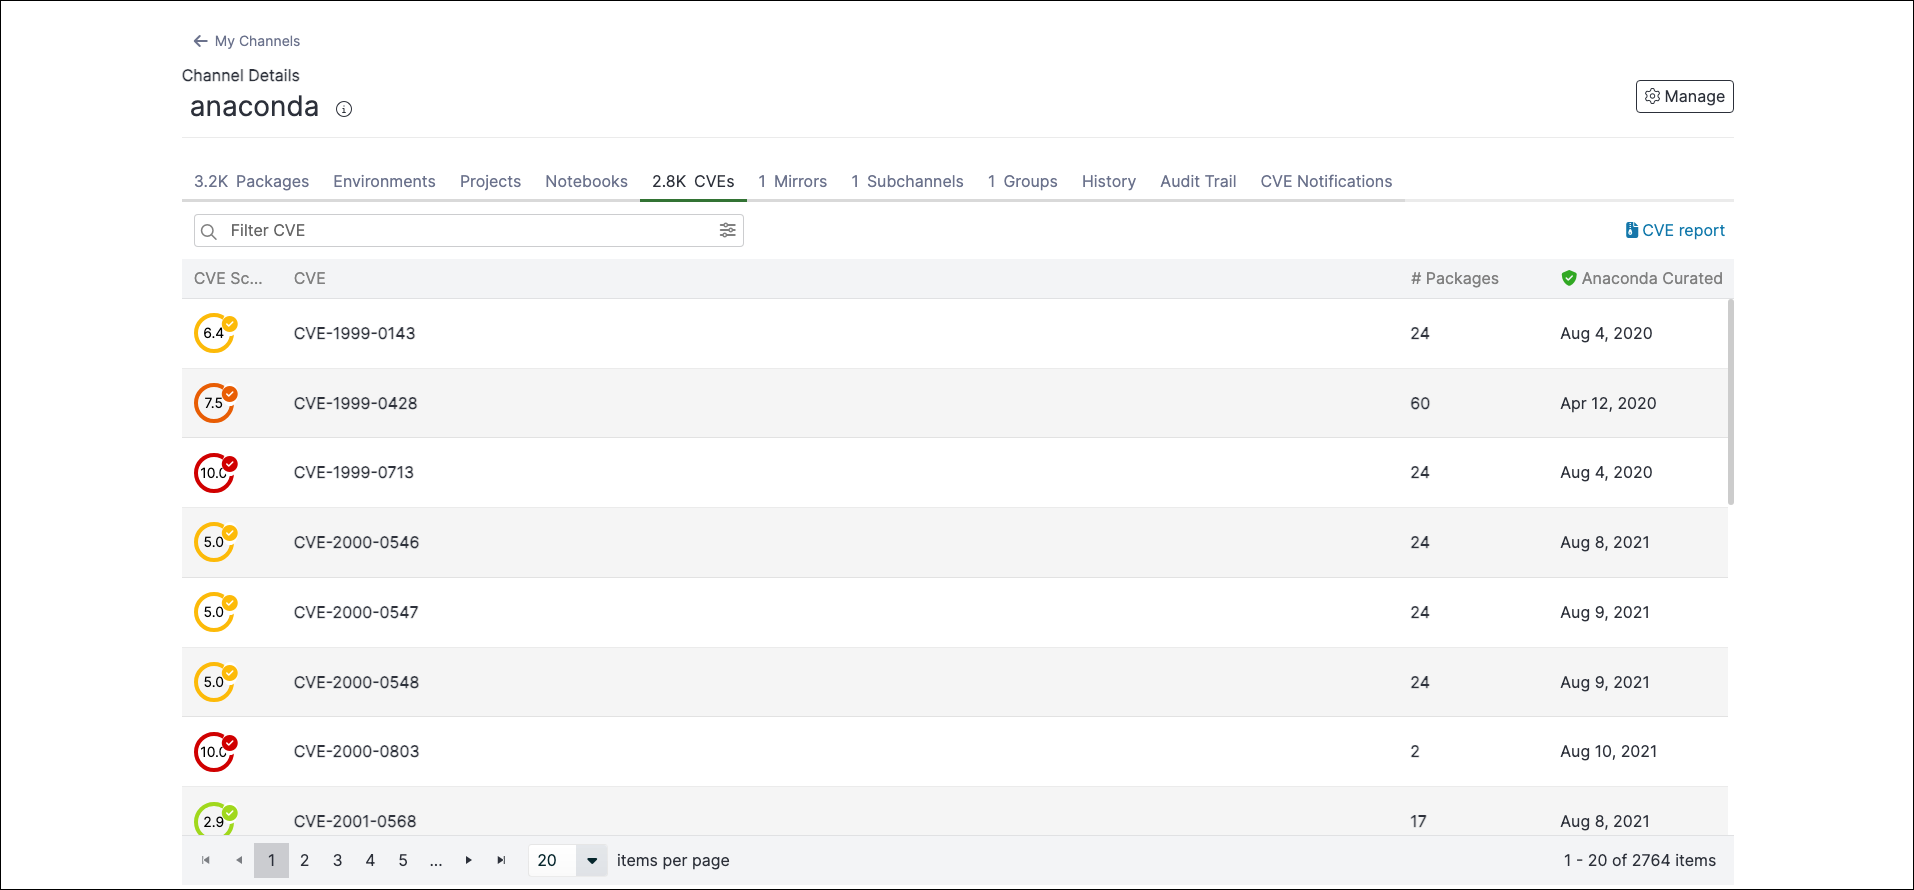The height and width of the screenshot is (890, 1914).
Task: Open the filter options sliders icon
Action: [728, 230]
